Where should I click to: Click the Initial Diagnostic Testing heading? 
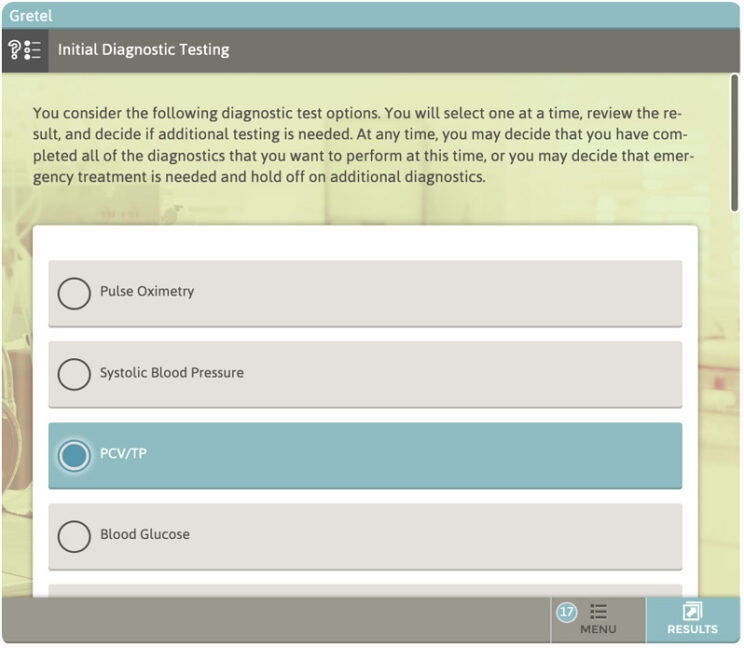click(x=143, y=49)
